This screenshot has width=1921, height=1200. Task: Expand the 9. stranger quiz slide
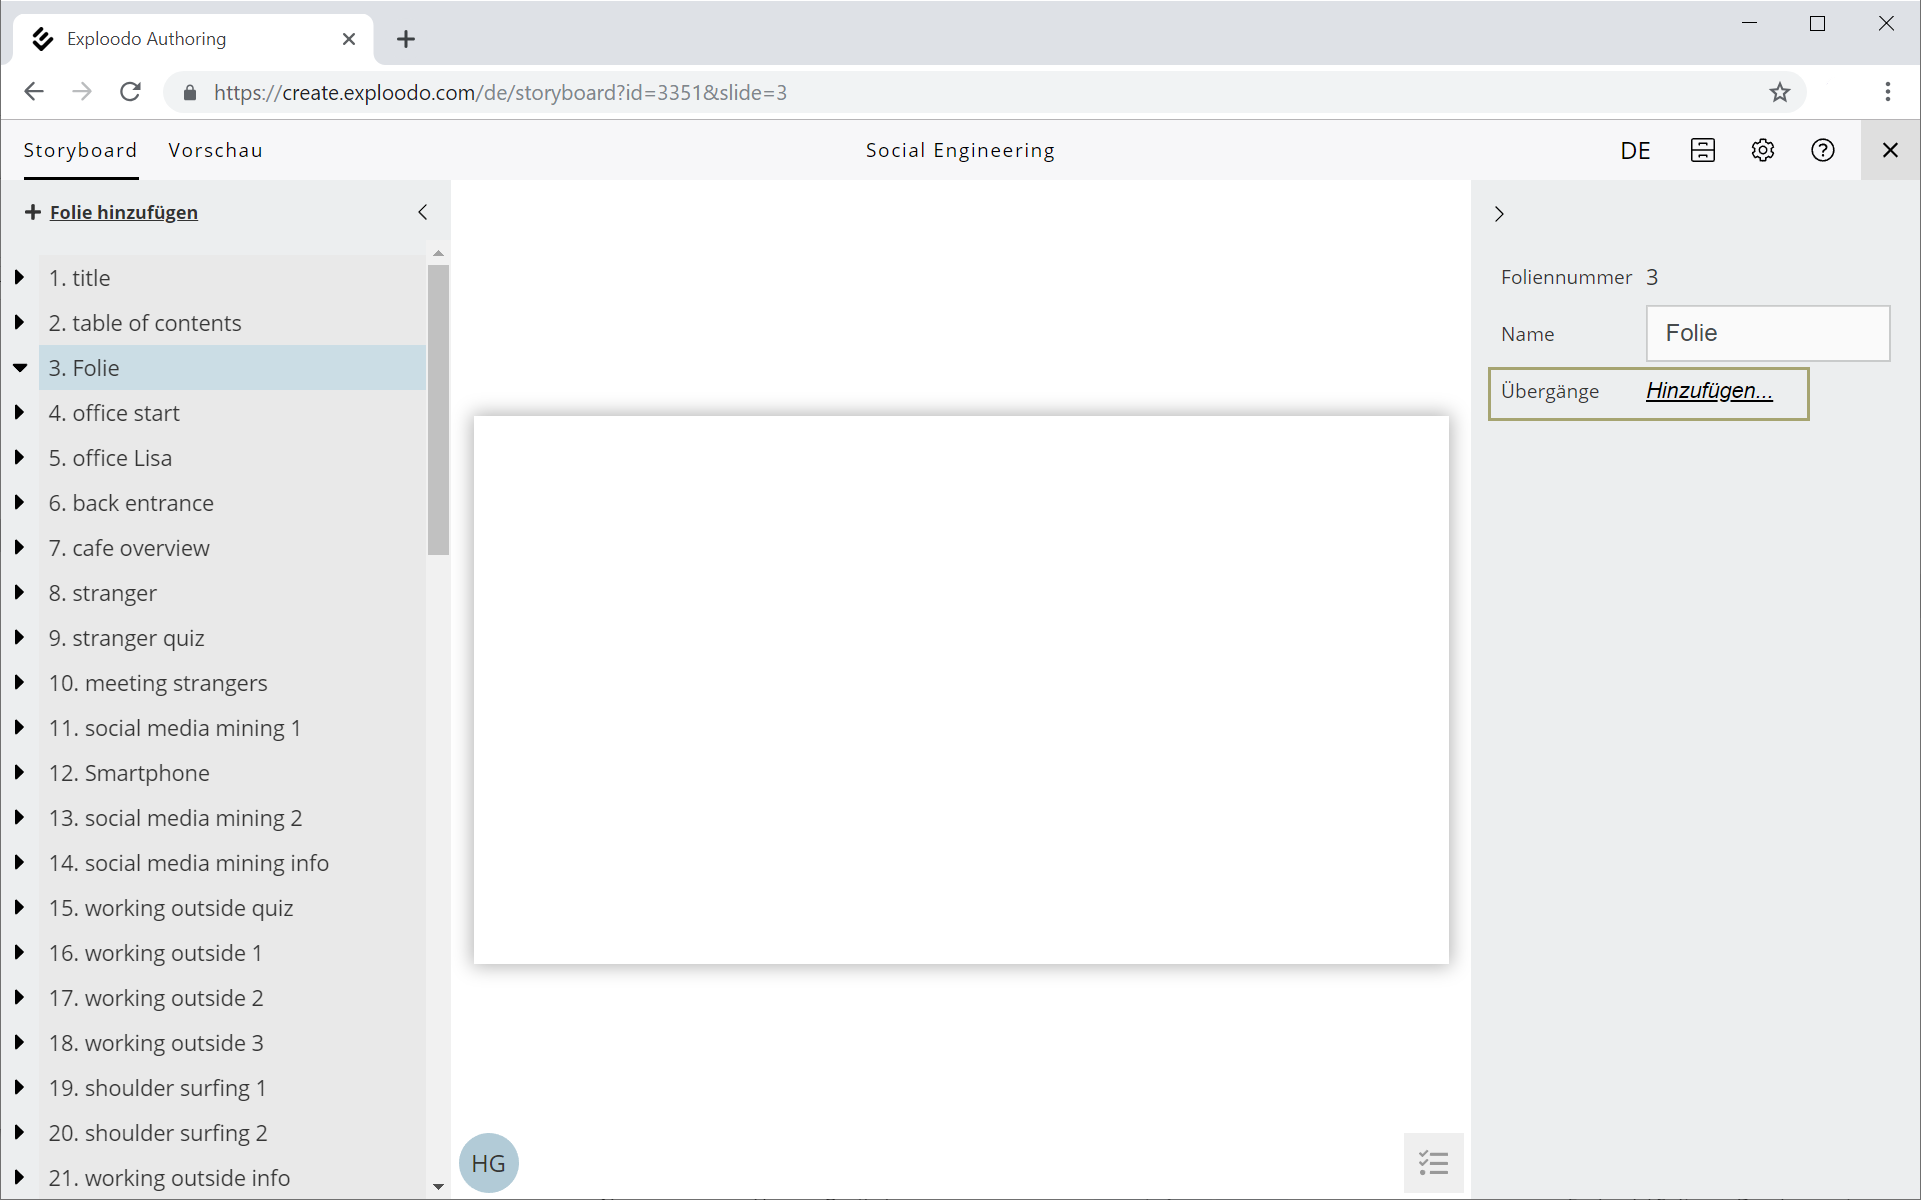19,638
